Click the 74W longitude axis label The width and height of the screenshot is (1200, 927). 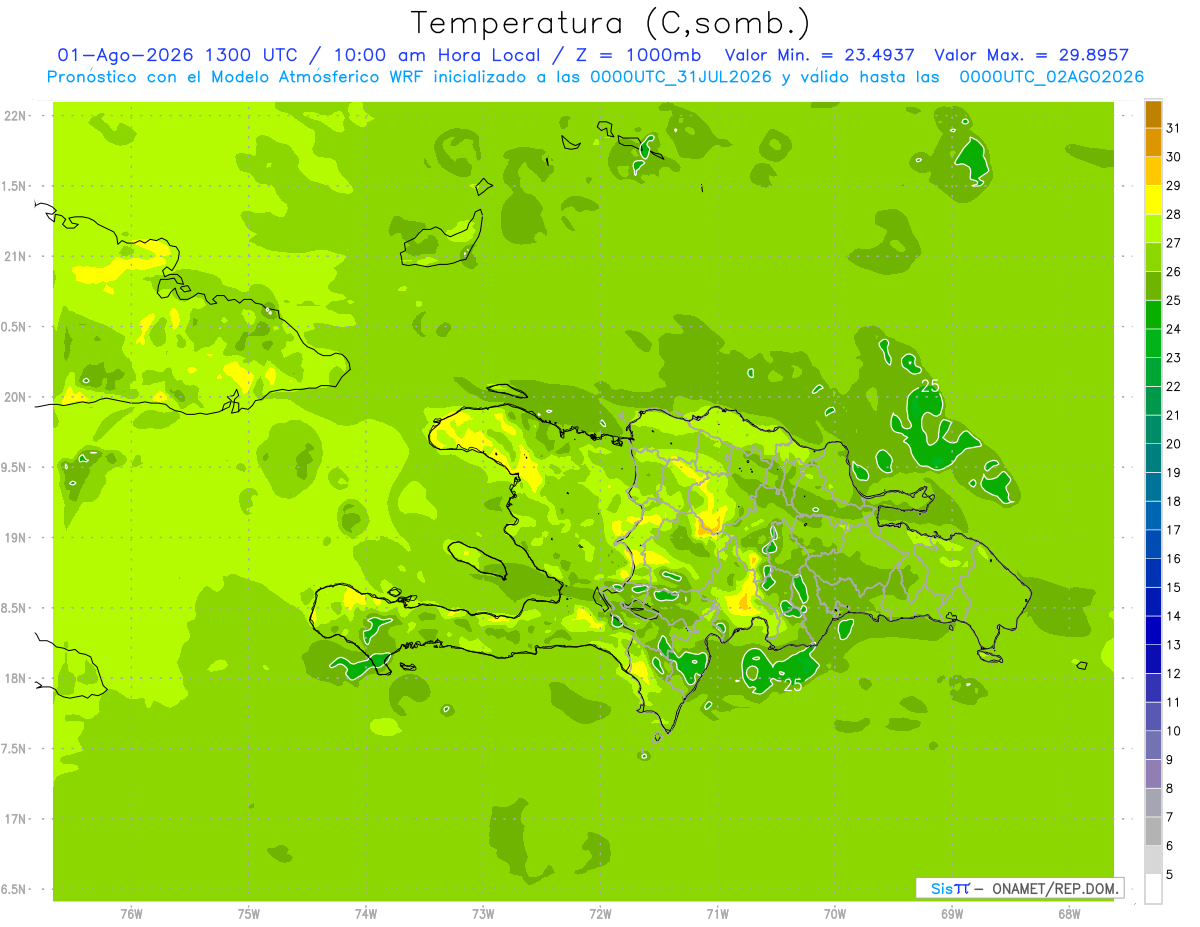tap(365, 913)
